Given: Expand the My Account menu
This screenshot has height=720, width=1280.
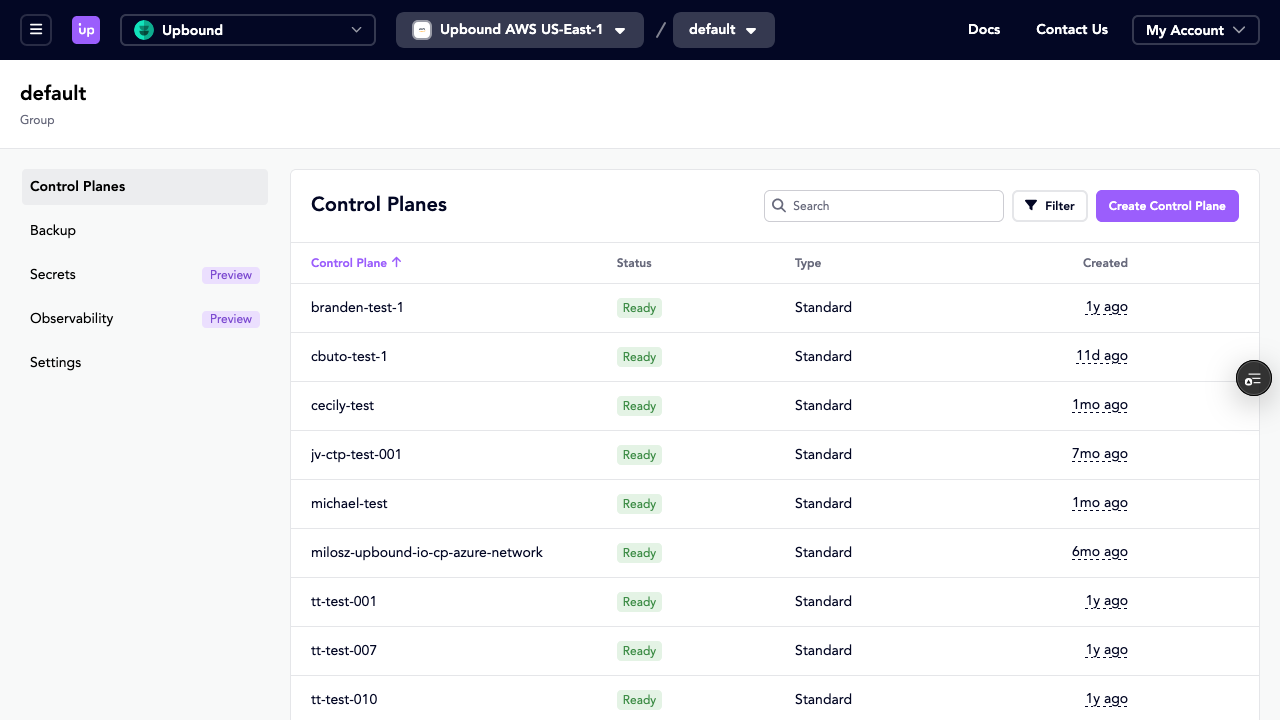Looking at the screenshot, I should [x=1195, y=29].
